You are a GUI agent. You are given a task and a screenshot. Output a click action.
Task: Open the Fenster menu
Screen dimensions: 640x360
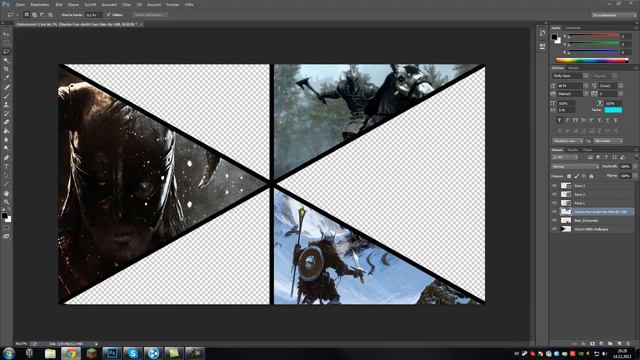(x=173, y=4)
